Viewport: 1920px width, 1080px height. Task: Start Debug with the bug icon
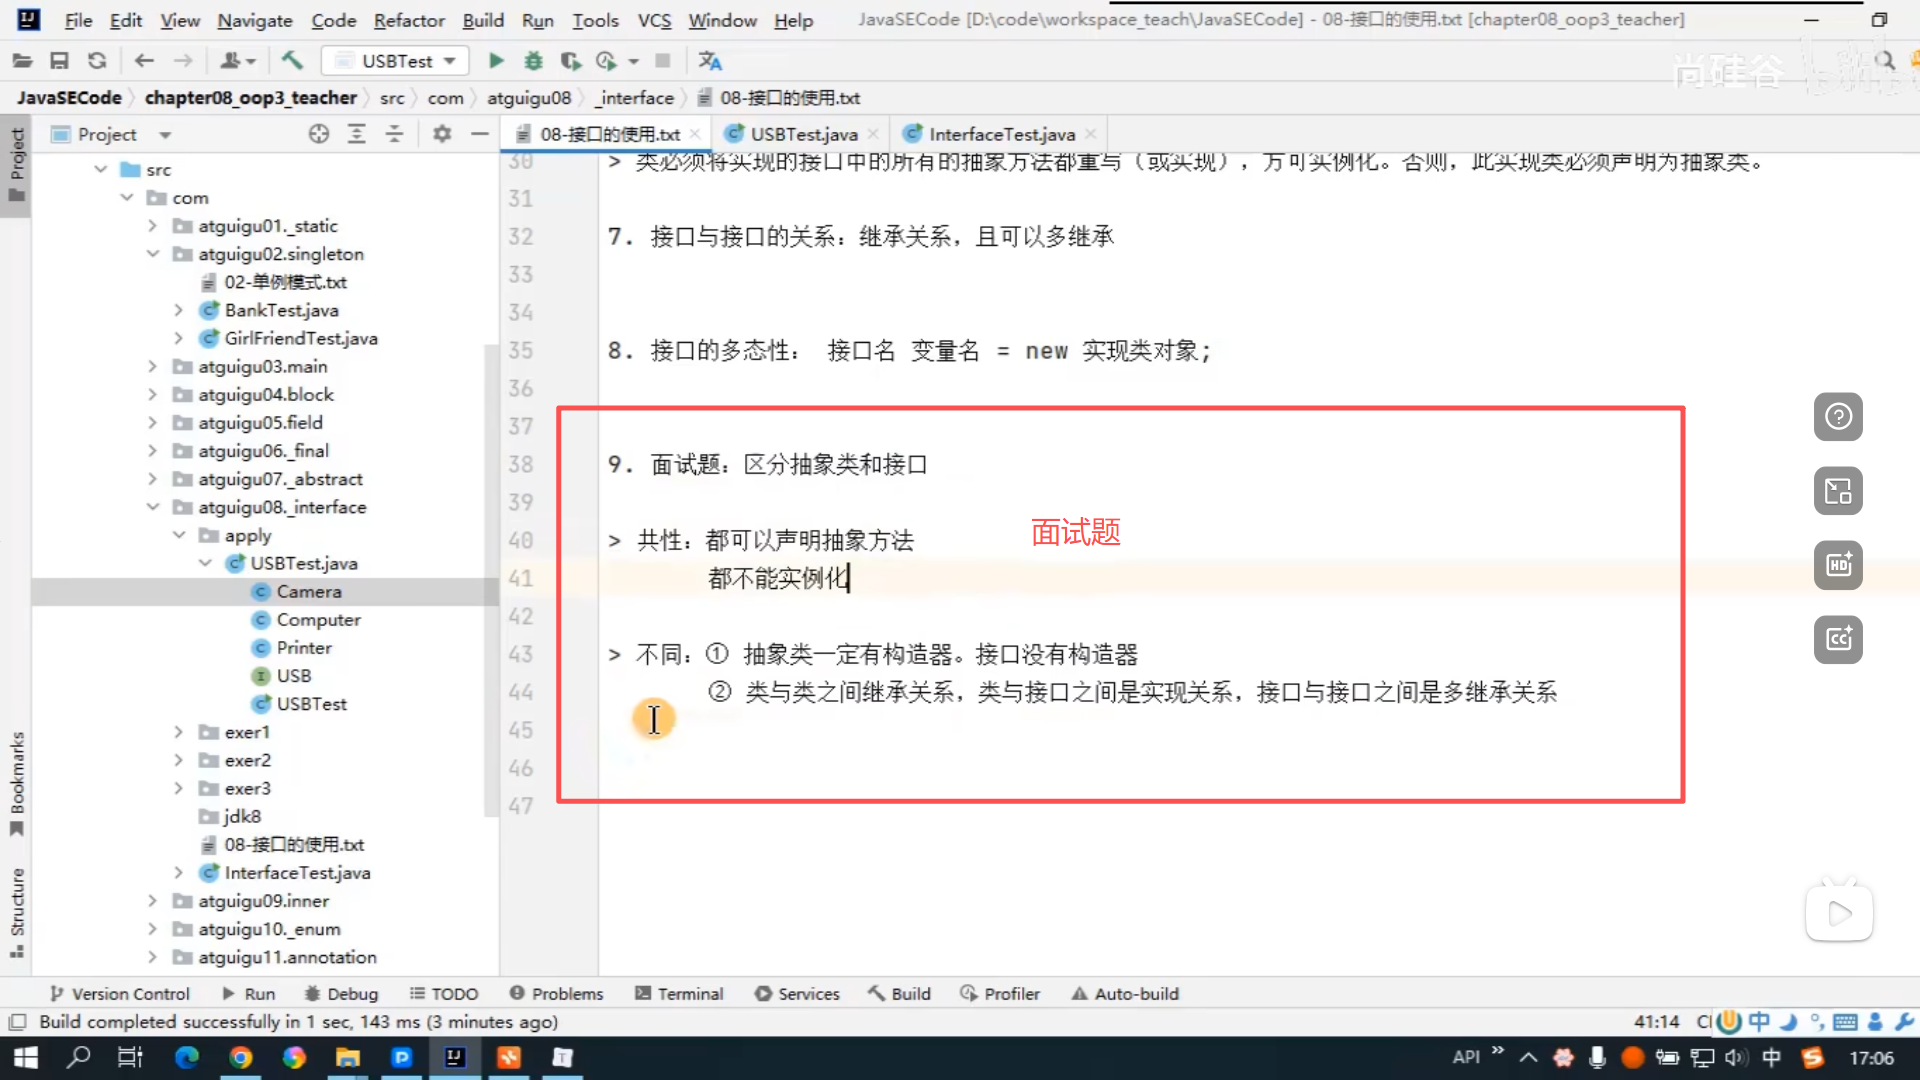tap(533, 61)
